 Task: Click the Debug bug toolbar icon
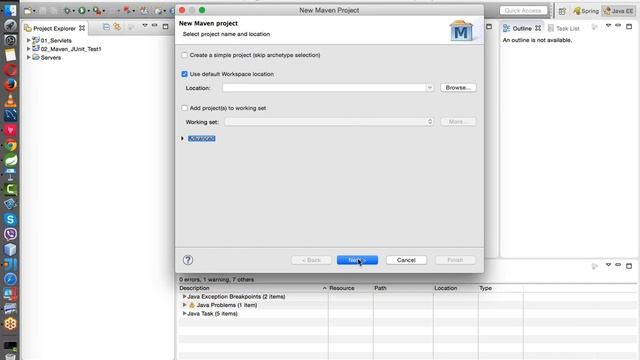67,11
